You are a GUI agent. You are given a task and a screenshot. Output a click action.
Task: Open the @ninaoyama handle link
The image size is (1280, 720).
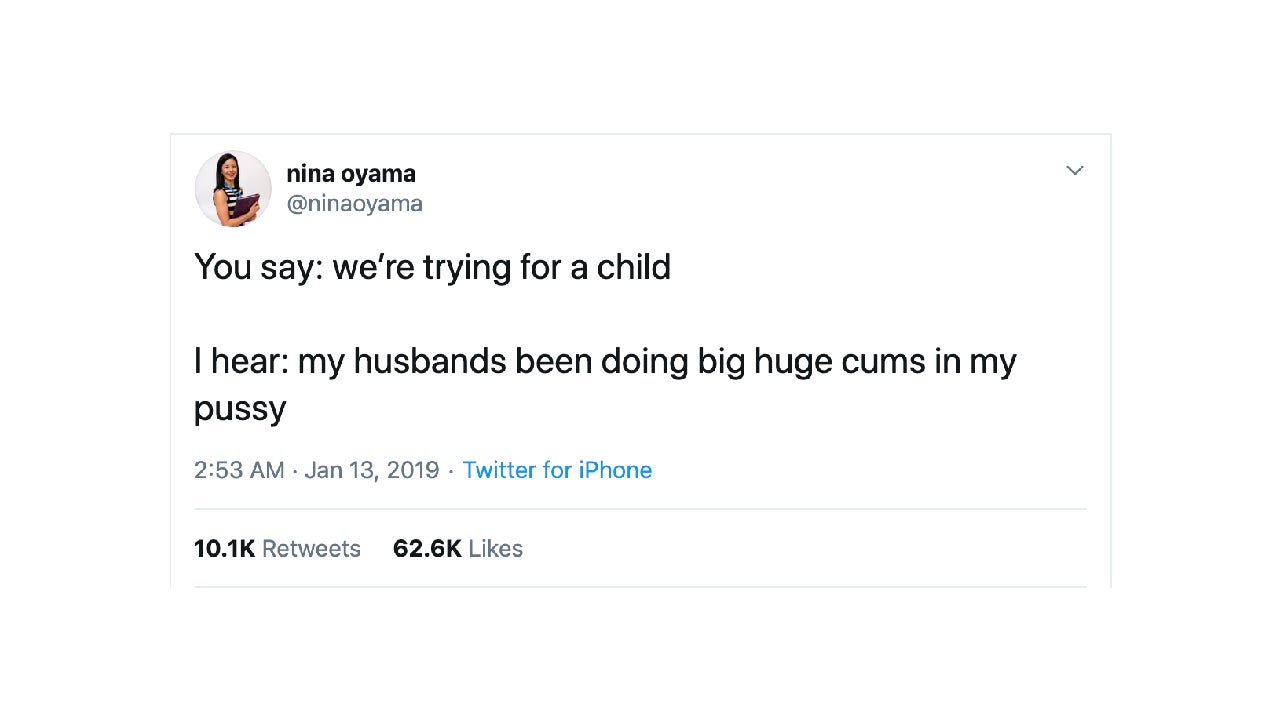(354, 204)
